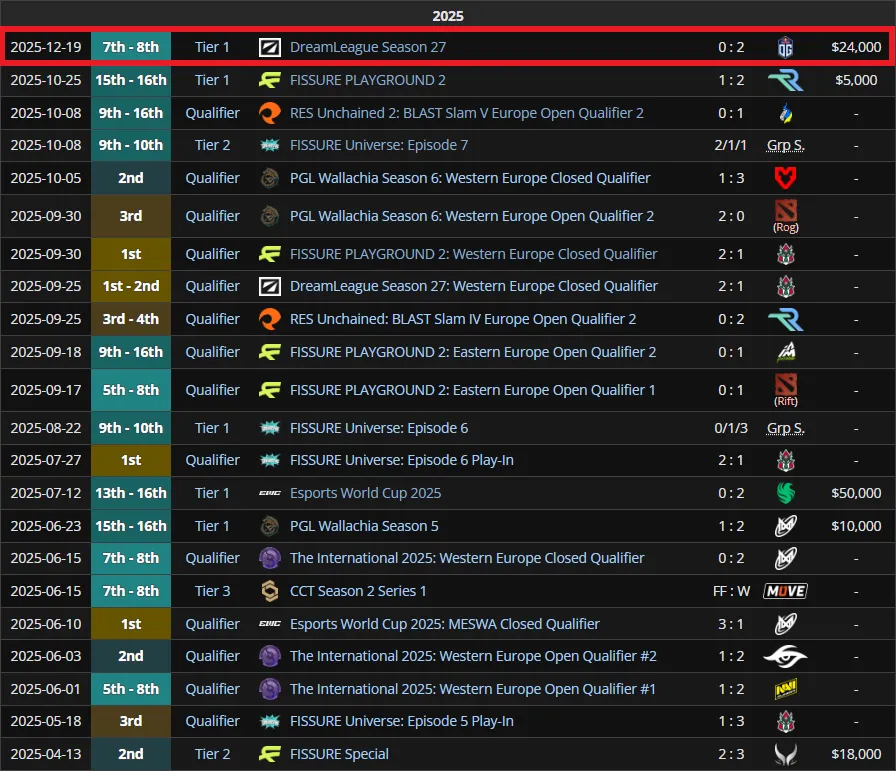Click the purple icon beside The International 2025 Closed Qualifier

[x=270, y=558]
